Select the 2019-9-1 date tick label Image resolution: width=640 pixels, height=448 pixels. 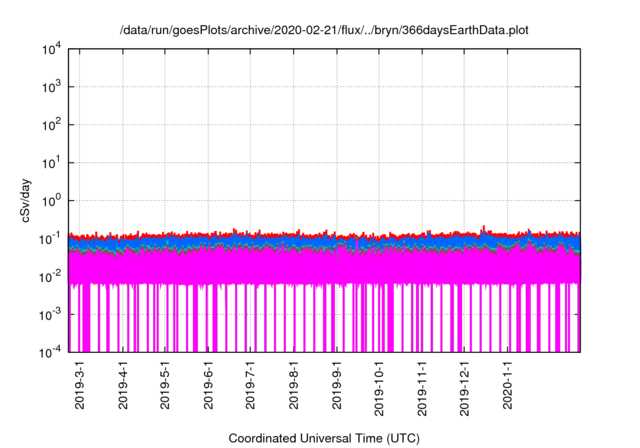(x=337, y=387)
